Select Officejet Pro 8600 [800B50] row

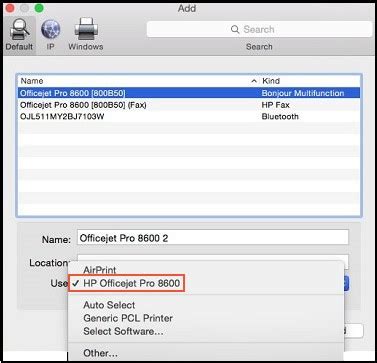coord(189,93)
